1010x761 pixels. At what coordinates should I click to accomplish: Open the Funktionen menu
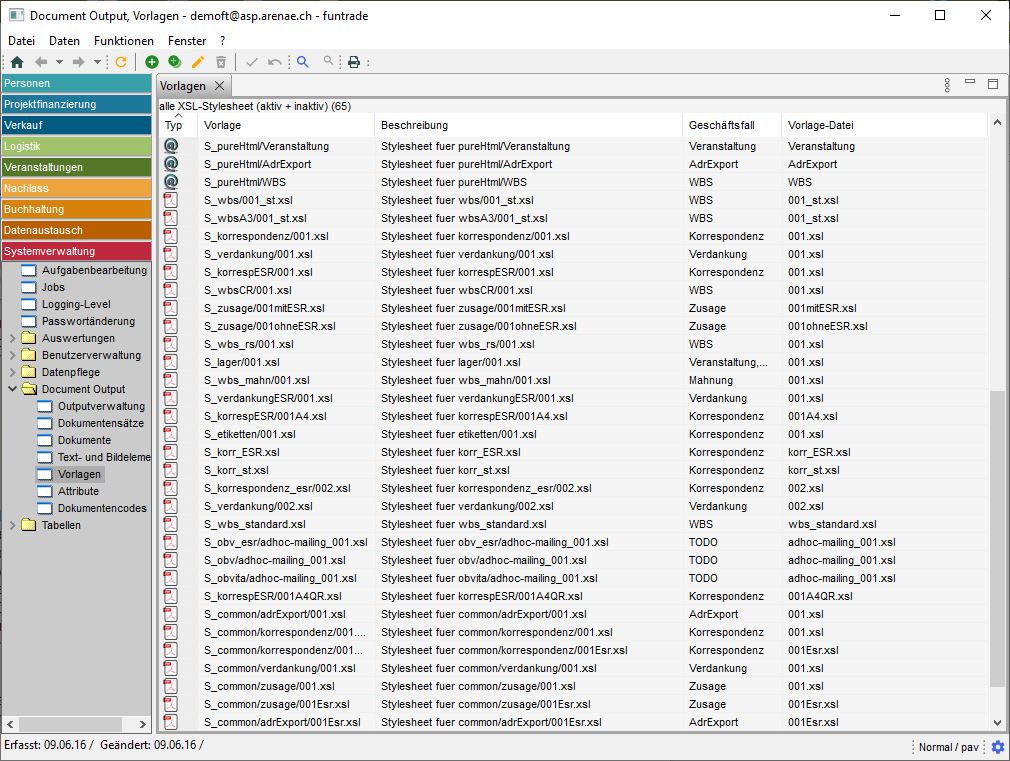[x=124, y=41]
